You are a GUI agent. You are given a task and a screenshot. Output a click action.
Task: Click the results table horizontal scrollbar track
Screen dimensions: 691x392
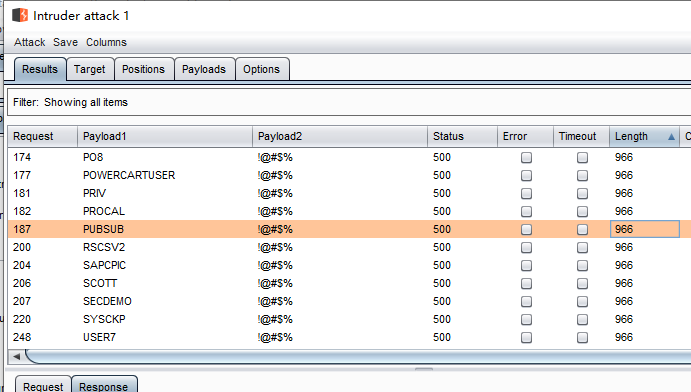click(x=359, y=356)
